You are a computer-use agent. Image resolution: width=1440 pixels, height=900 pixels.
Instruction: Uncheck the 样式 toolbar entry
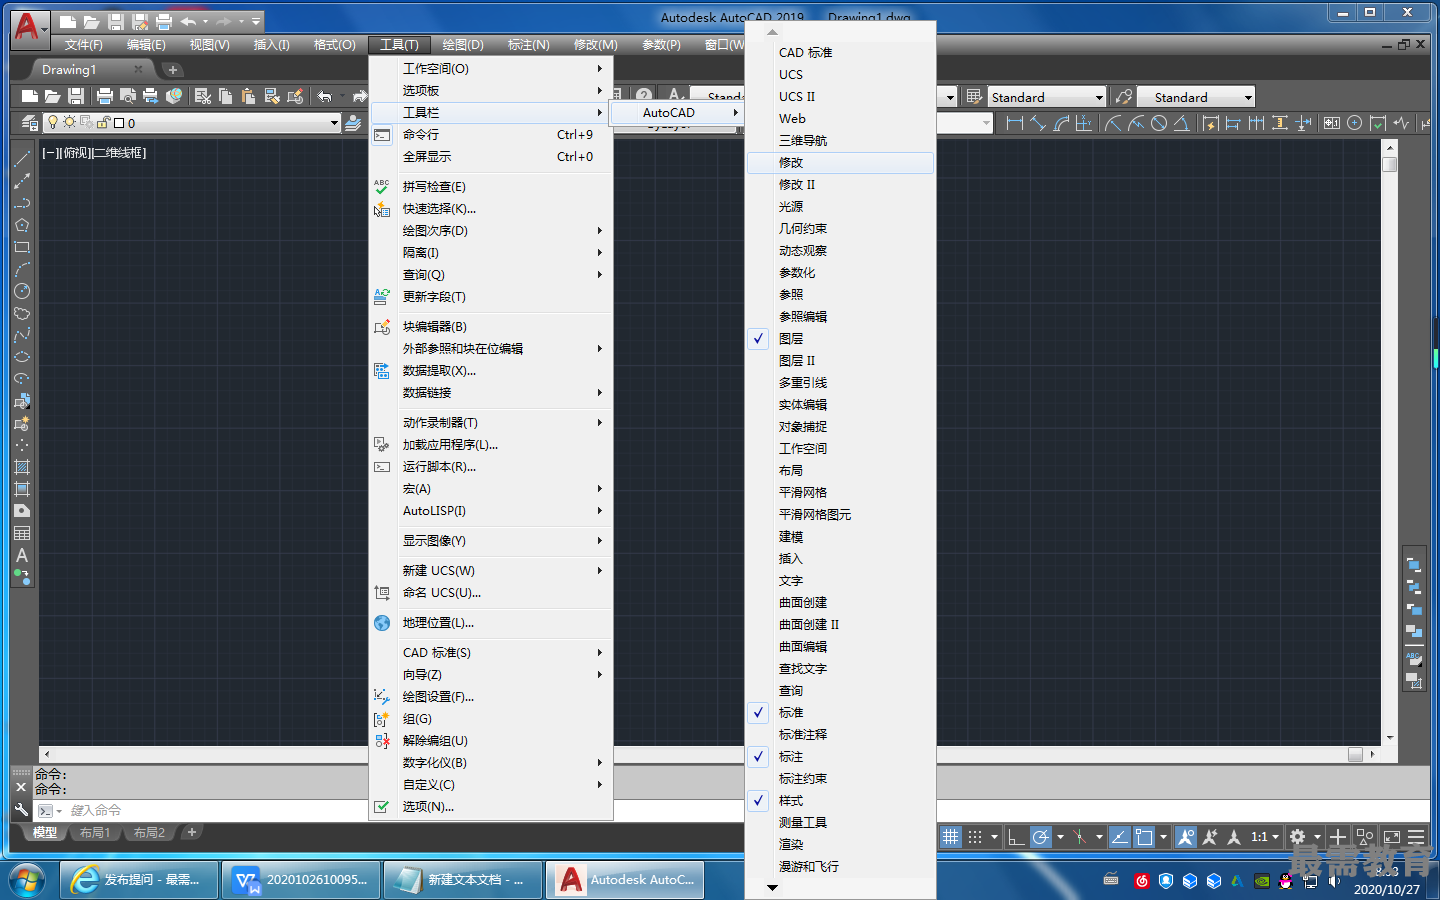coord(840,801)
